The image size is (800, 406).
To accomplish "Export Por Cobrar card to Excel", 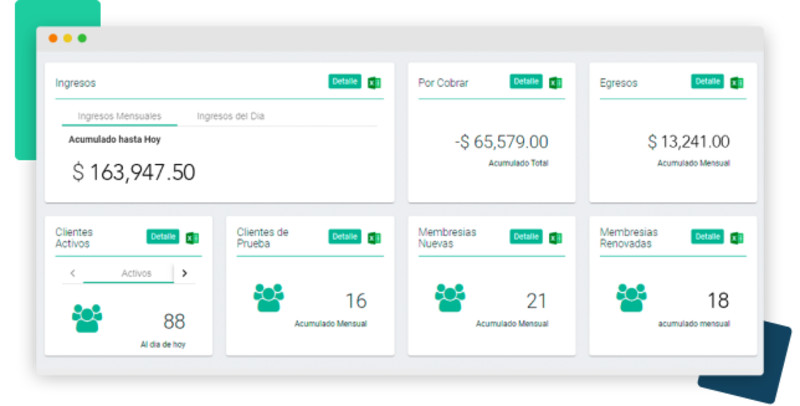I will pyautogui.click(x=555, y=83).
